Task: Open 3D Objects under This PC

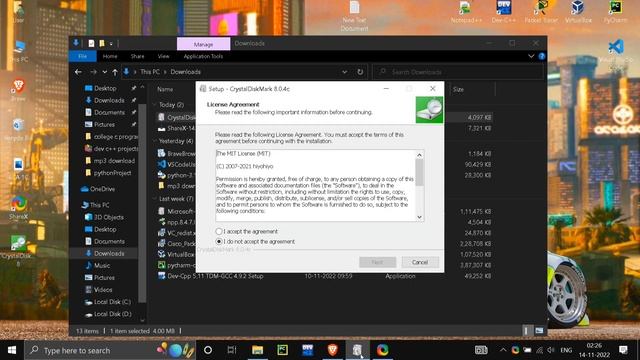Action: click(x=109, y=217)
